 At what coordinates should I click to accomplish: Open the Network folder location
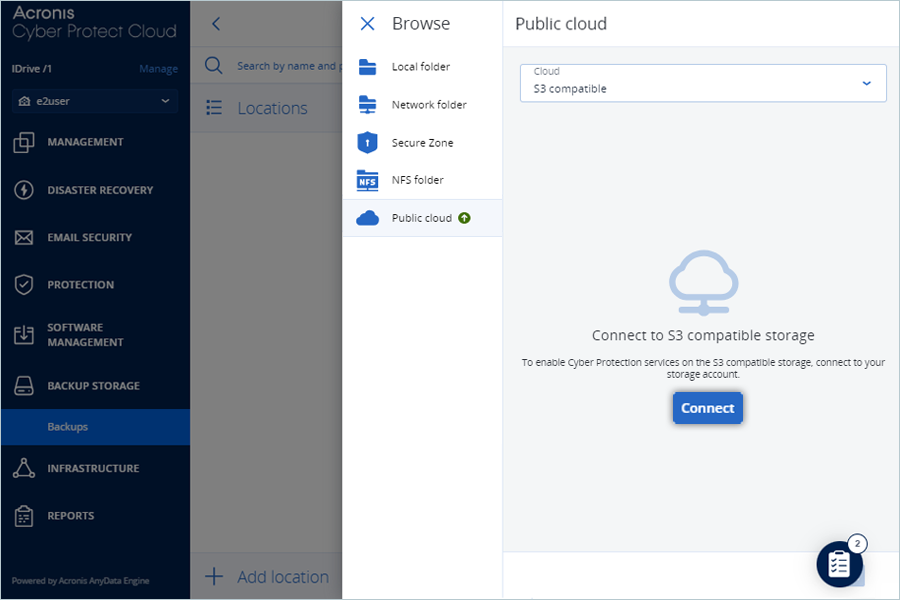(422, 104)
